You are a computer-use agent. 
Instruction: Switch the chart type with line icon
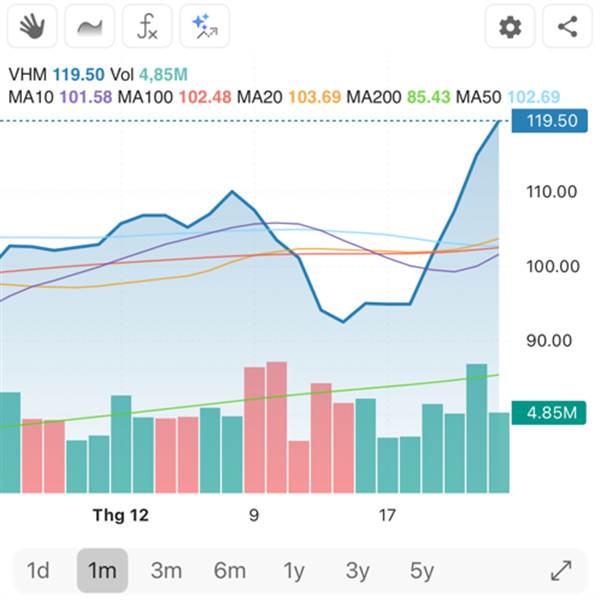tap(90, 27)
